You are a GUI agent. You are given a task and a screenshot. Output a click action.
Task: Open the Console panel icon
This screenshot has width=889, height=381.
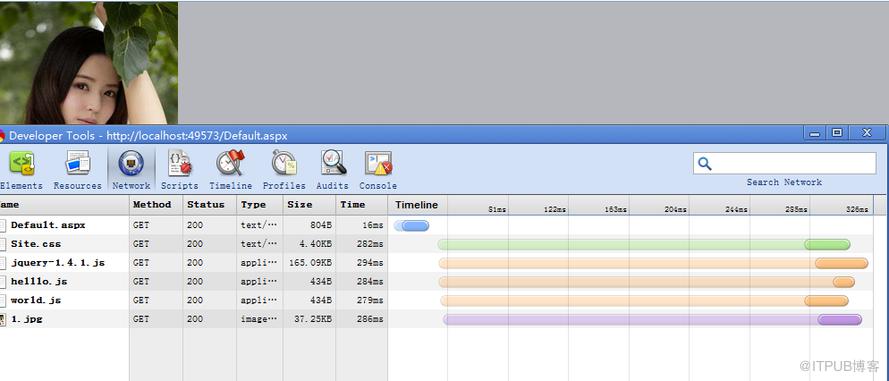(x=378, y=163)
